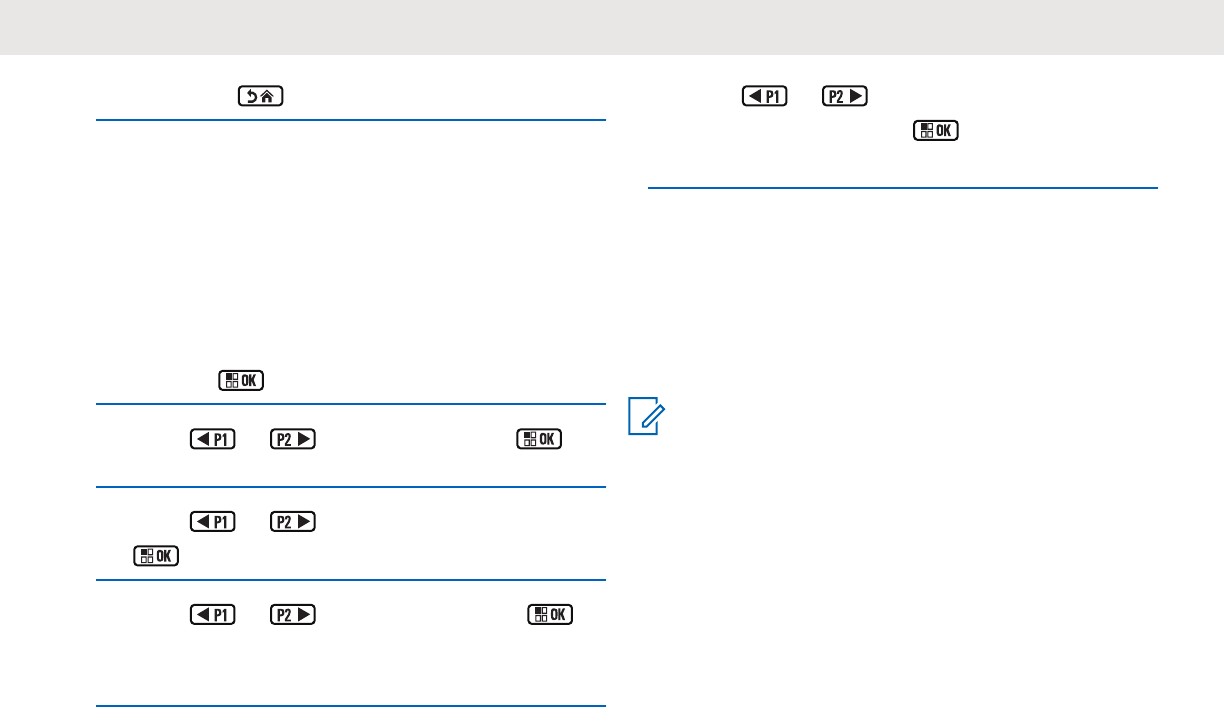
Task: Select P2 key in first left-column step row
Action: tap(292, 439)
